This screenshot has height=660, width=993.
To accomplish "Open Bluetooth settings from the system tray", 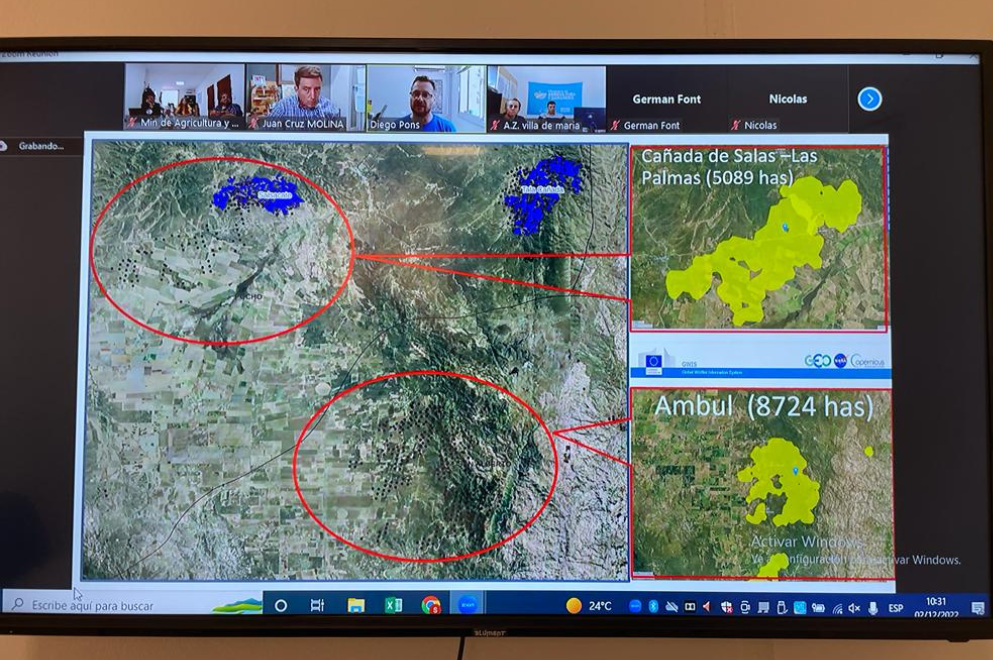I will click(x=654, y=607).
